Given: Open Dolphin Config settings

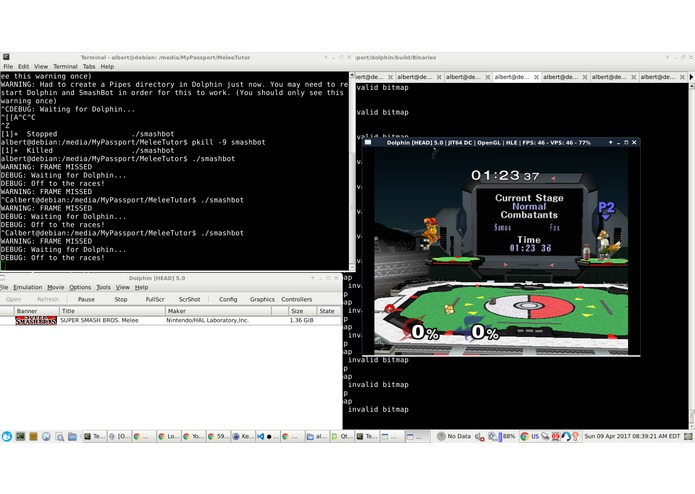Looking at the screenshot, I should click(x=228, y=300).
